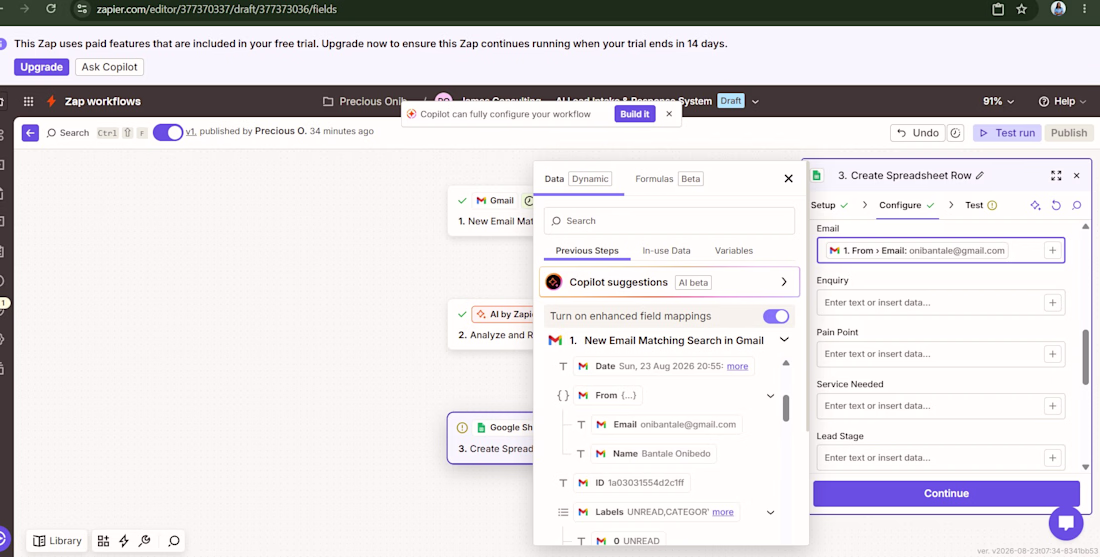Collapse New Email Matching Search in Gmail section
Screen dimensions: 1100x557
[x=784, y=340]
